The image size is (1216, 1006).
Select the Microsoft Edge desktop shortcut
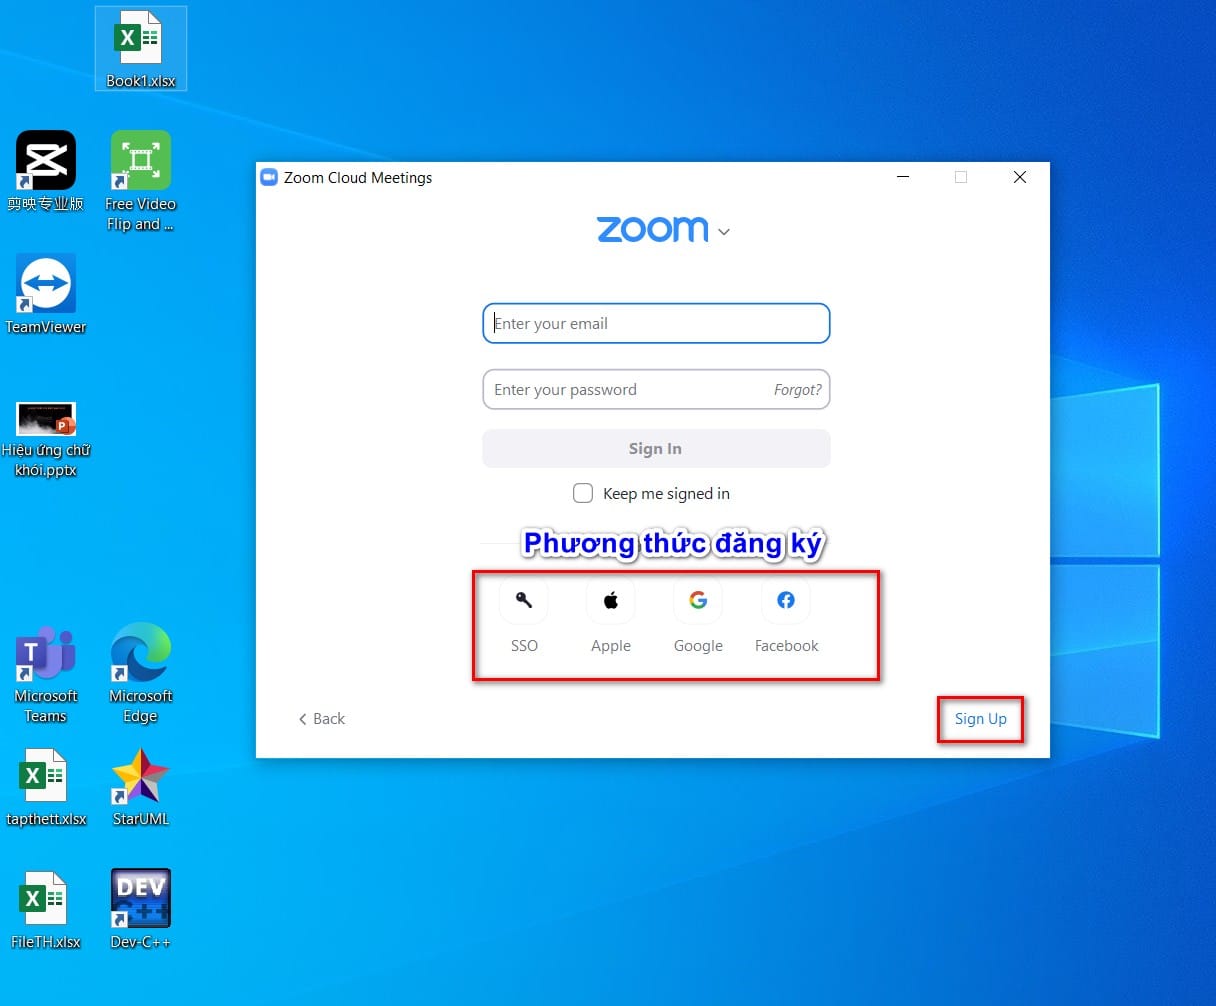pyautogui.click(x=141, y=673)
